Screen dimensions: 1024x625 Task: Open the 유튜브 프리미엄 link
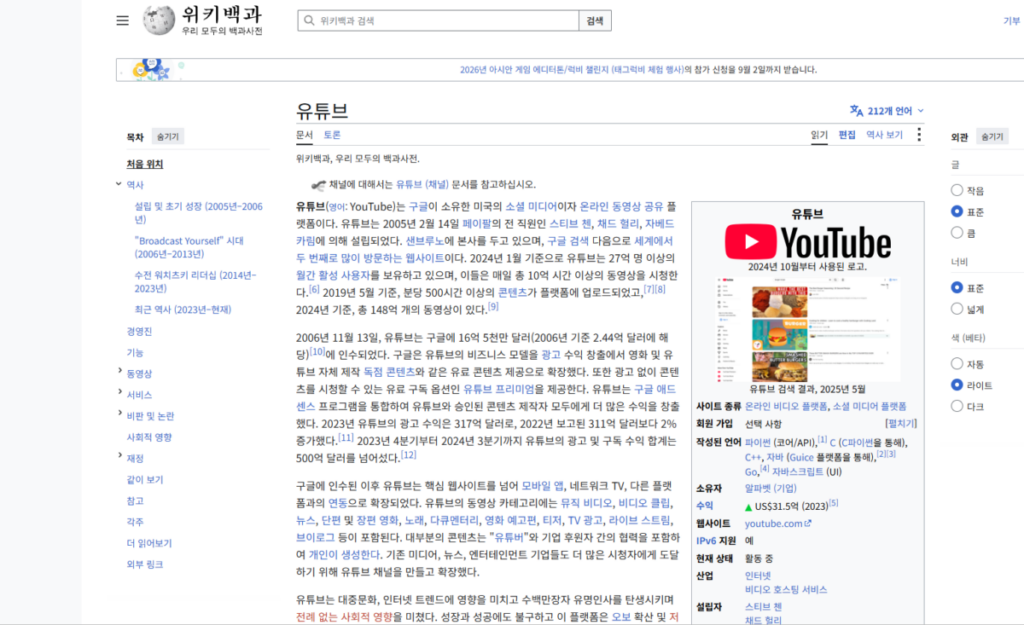[499, 389]
